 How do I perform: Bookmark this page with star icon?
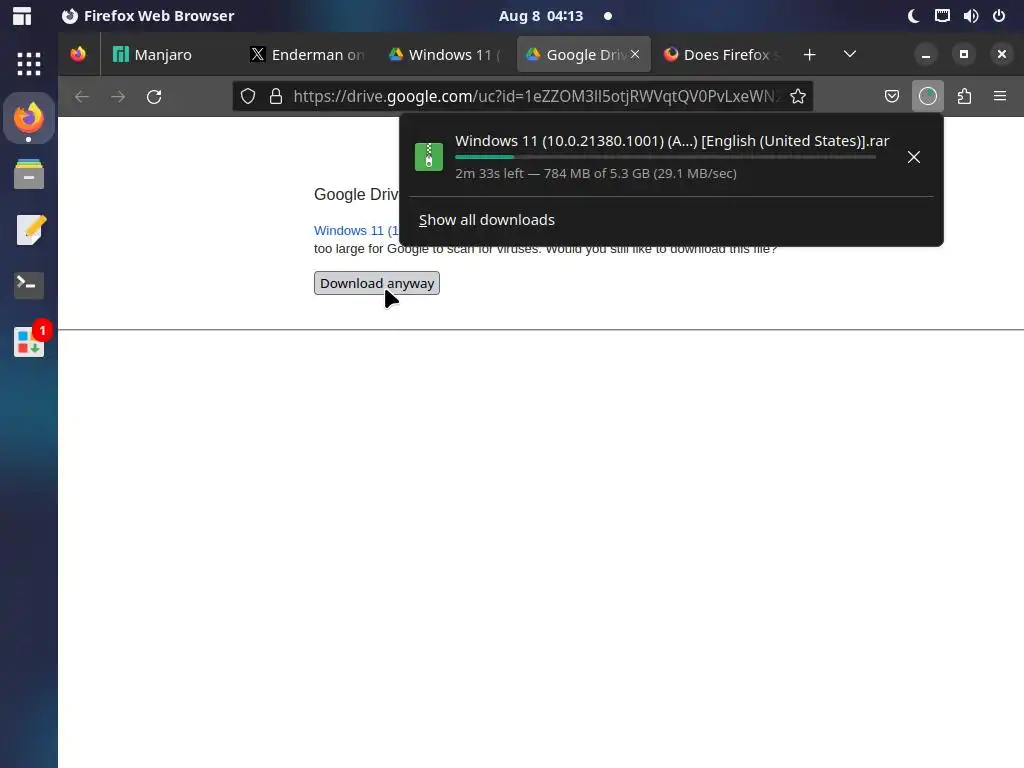797,97
